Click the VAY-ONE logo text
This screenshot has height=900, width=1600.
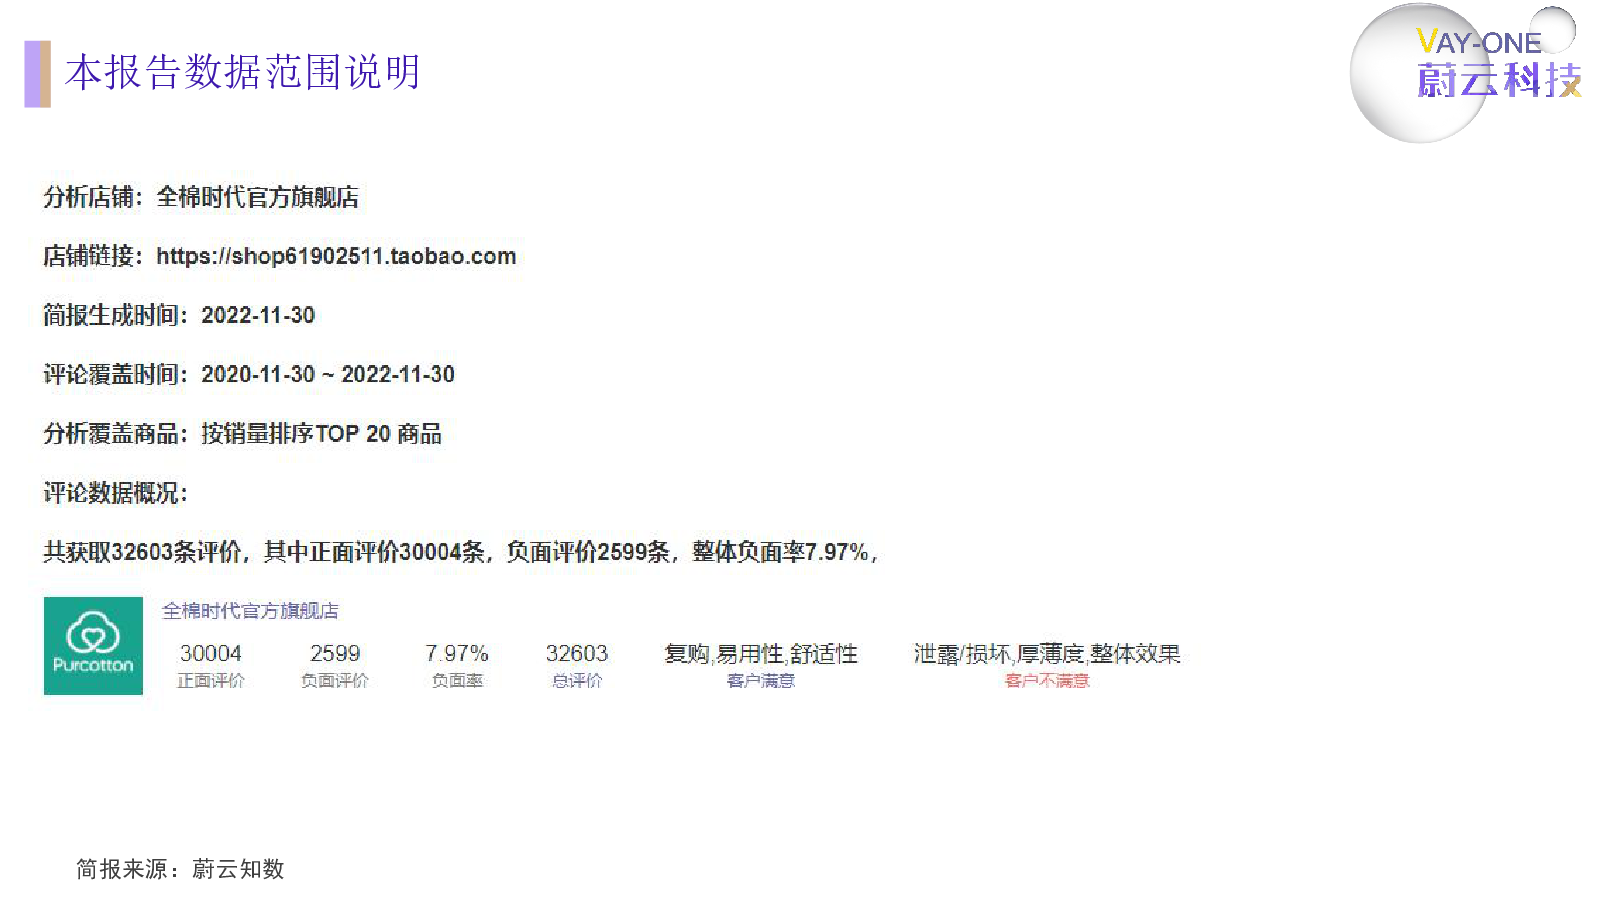tap(1478, 43)
